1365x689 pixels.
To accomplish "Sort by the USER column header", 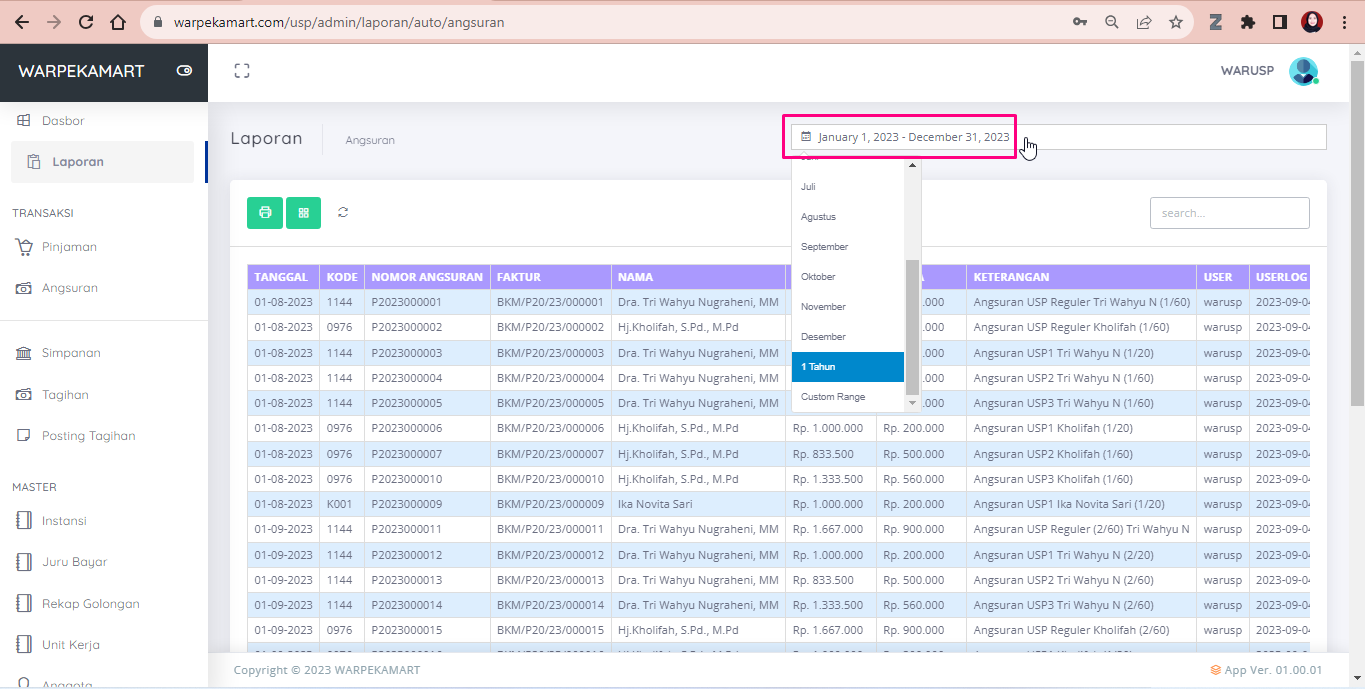I will click(x=1222, y=277).
